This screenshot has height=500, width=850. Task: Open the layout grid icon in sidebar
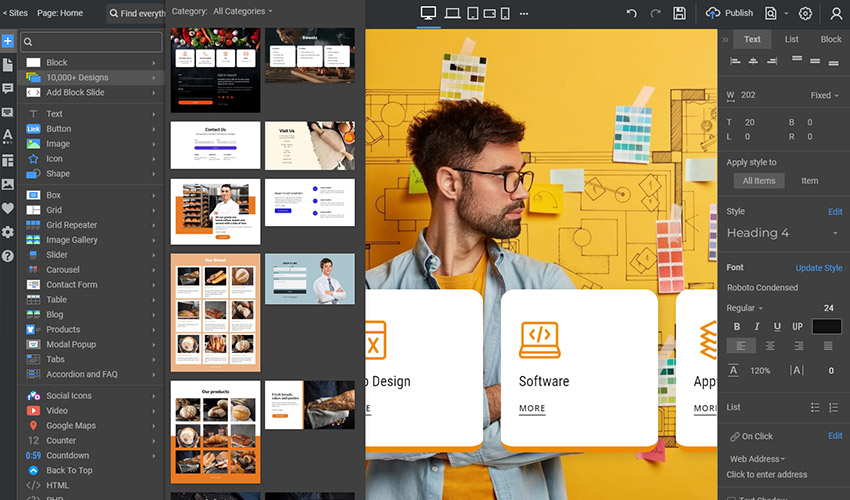(x=8, y=161)
